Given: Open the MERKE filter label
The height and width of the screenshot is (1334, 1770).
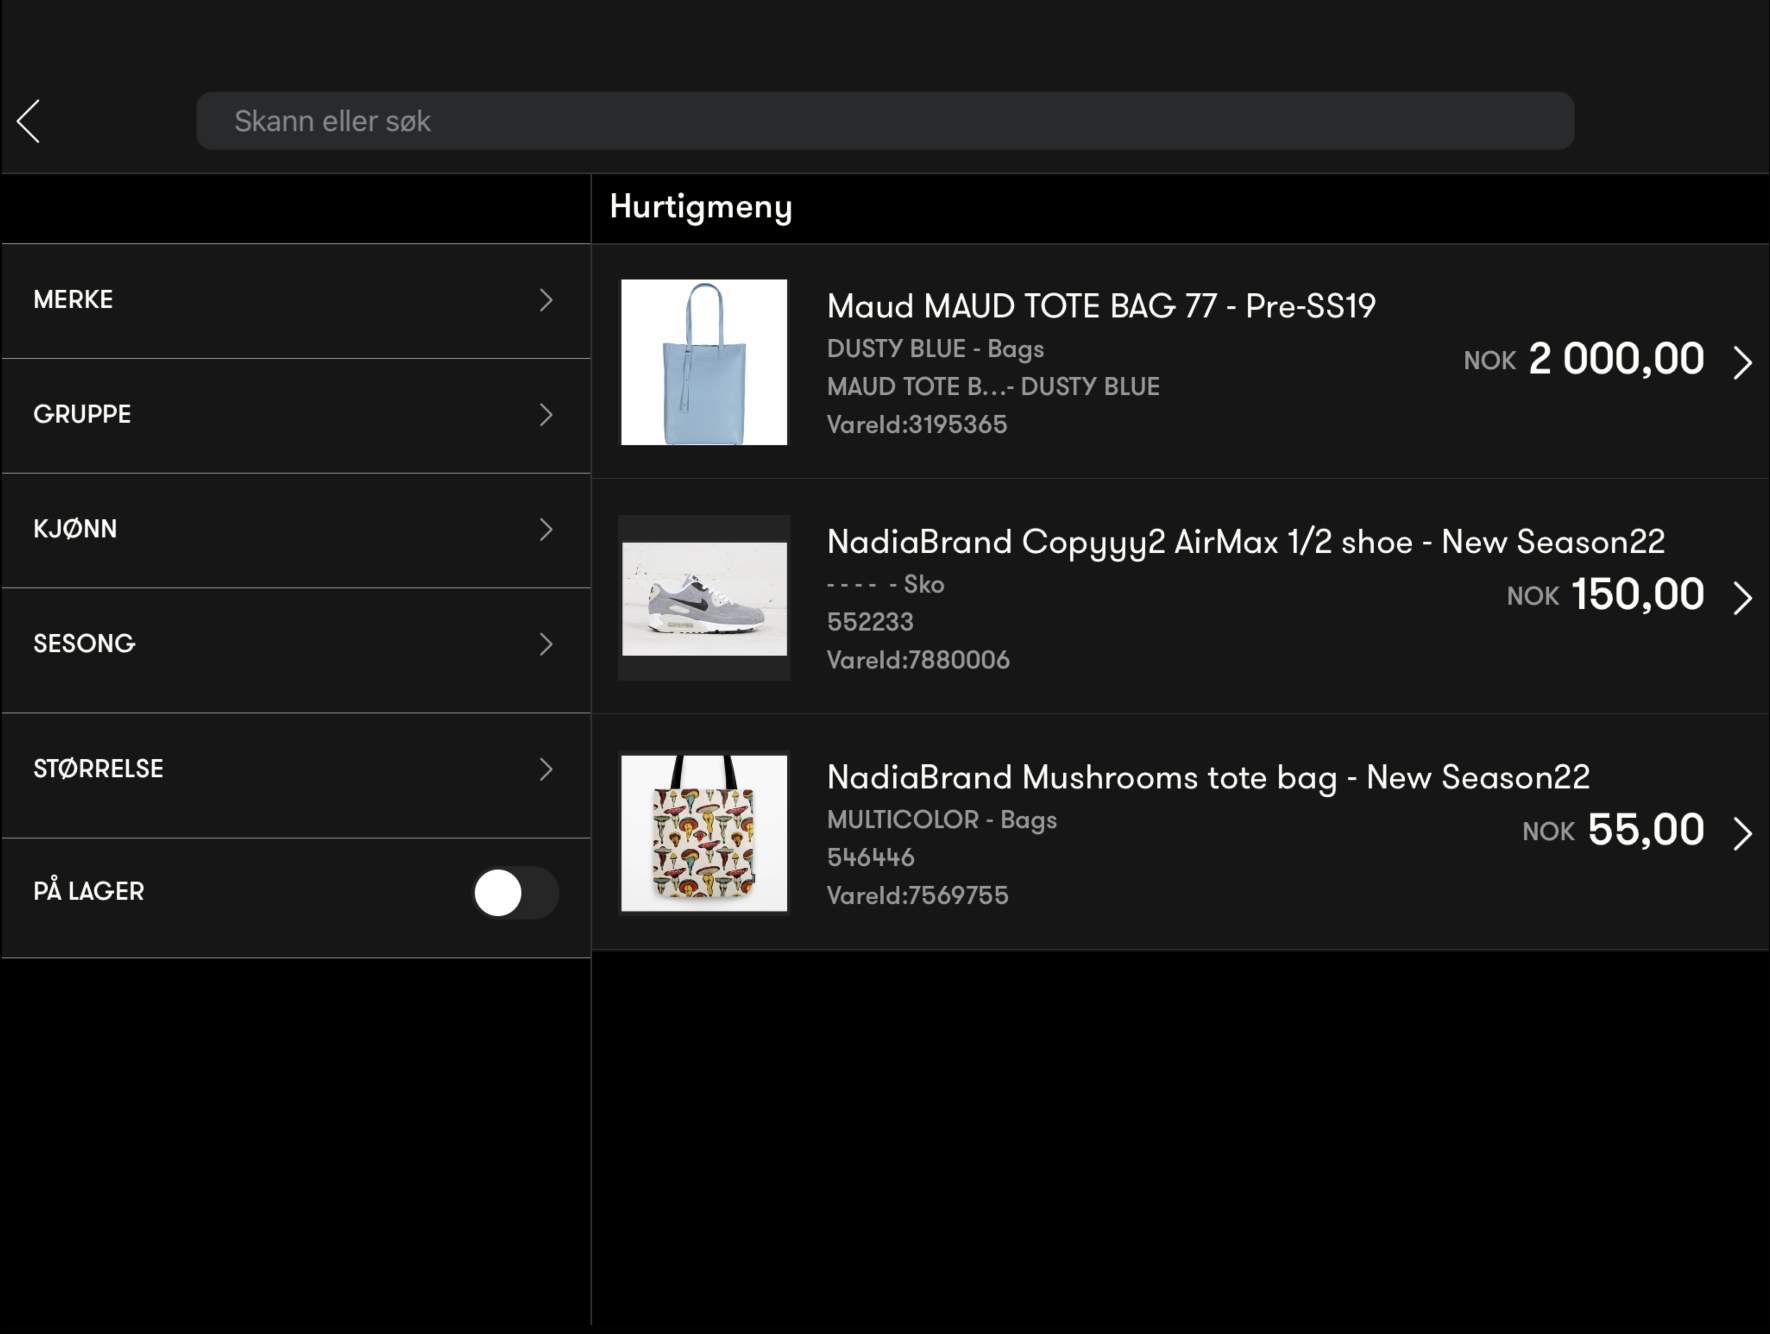Looking at the screenshot, I should (73, 300).
